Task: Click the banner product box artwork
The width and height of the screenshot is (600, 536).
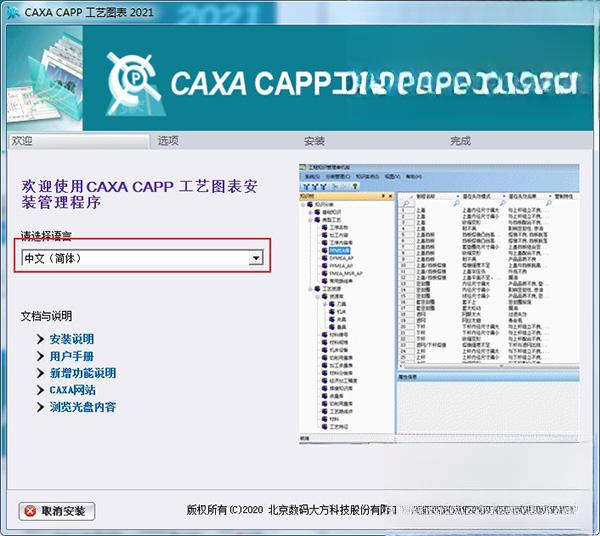Action: [44, 78]
